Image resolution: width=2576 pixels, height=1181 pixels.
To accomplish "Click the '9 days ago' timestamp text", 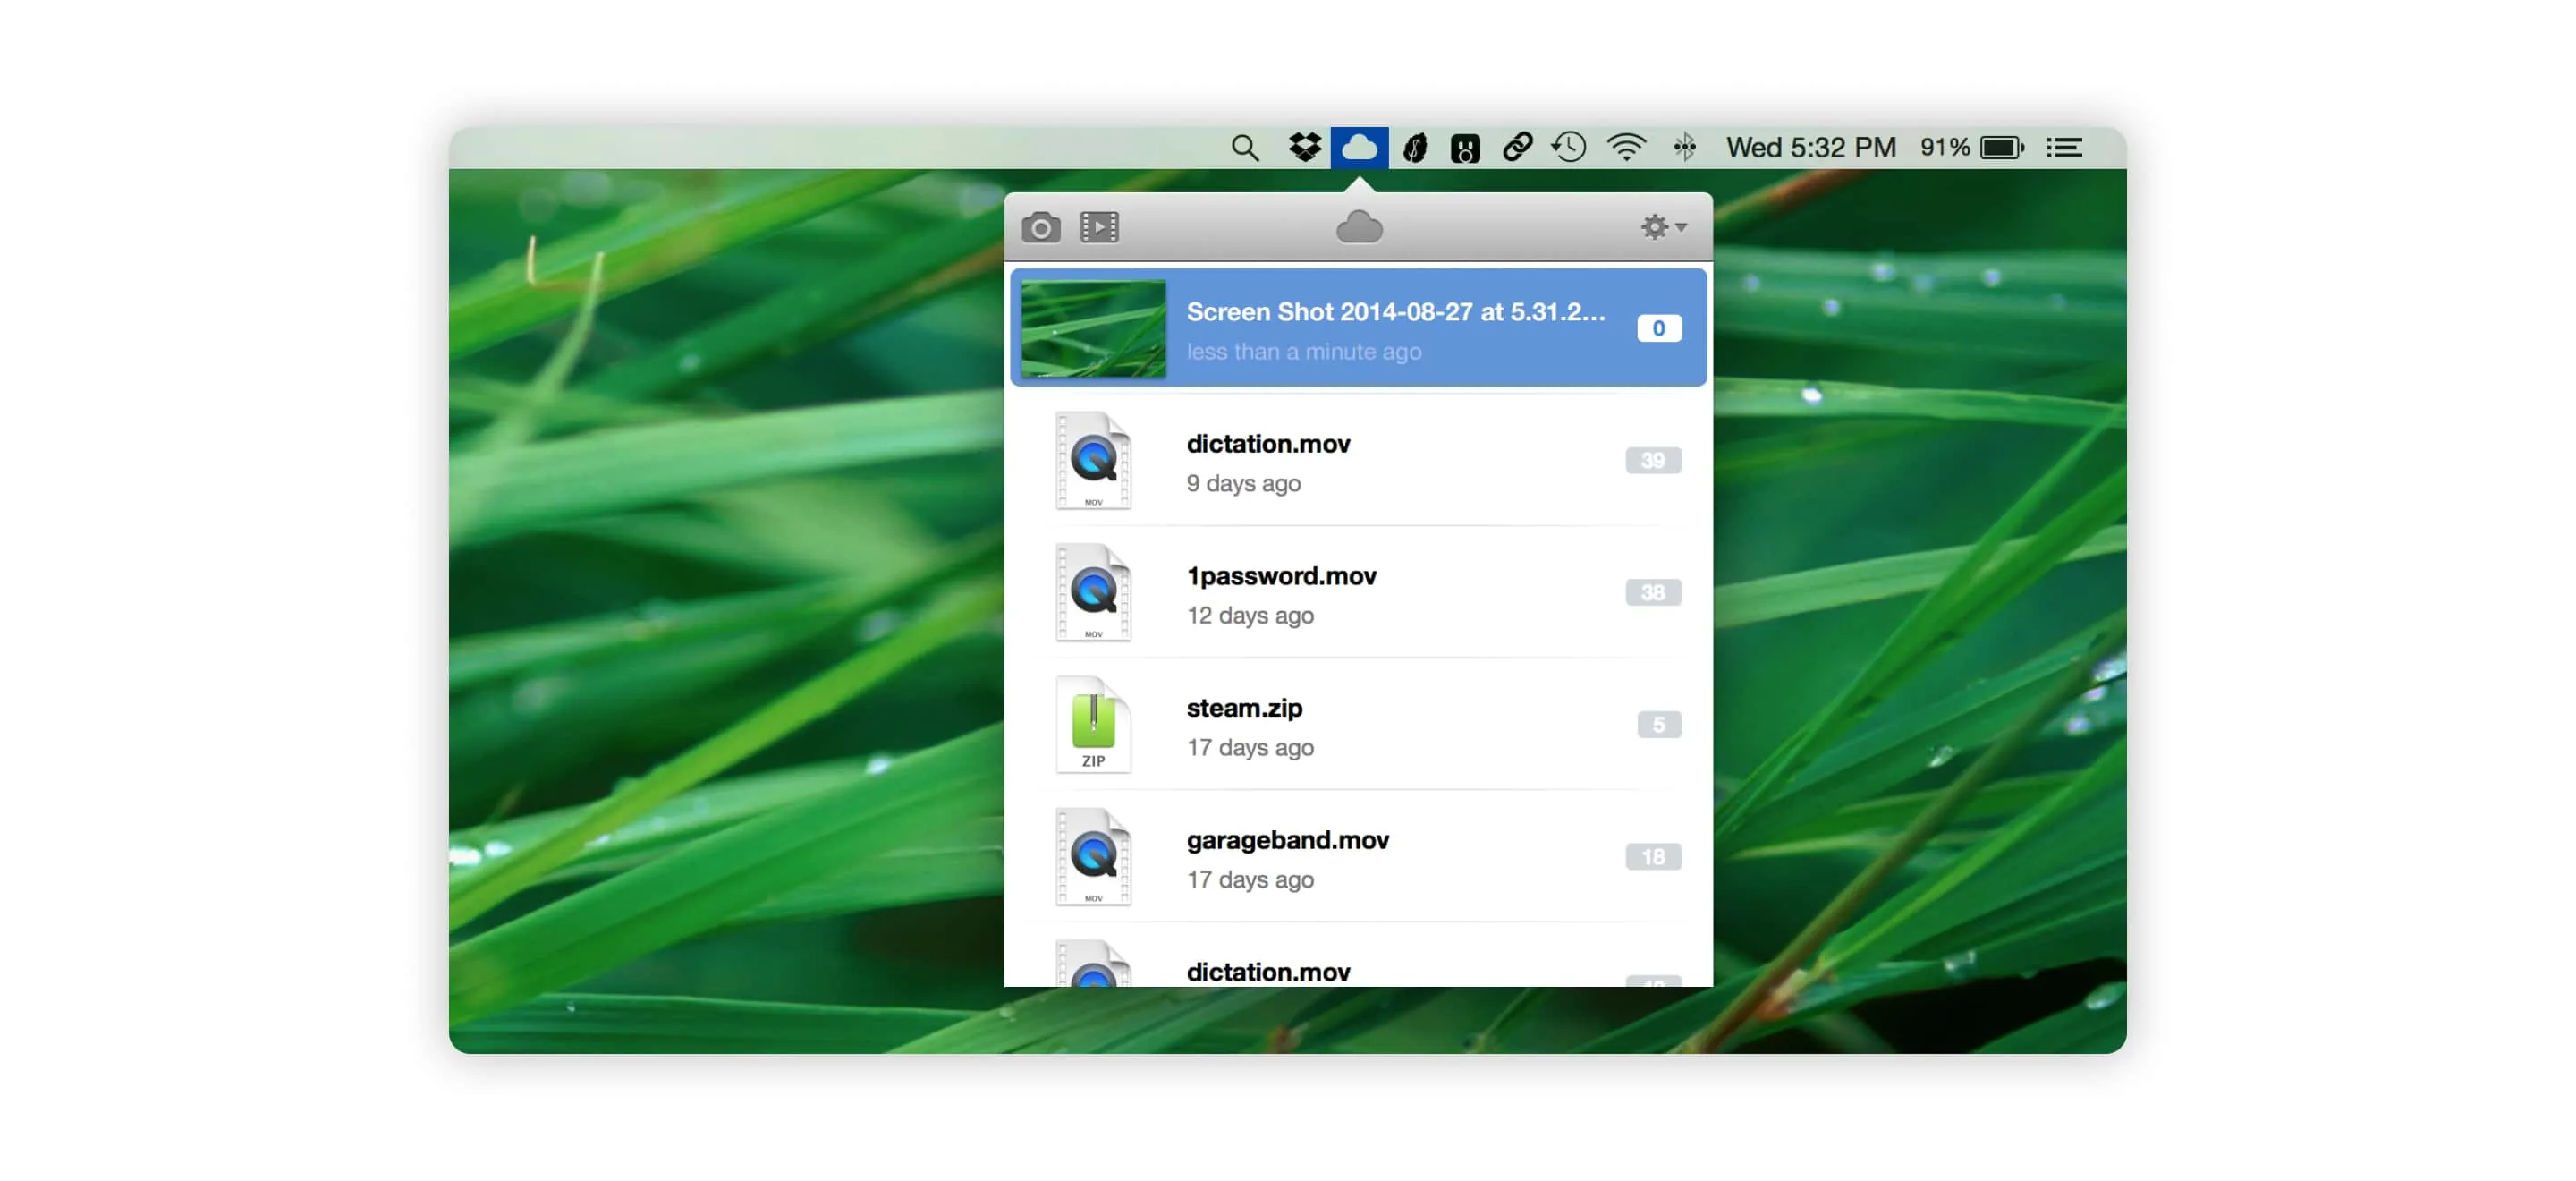I will (x=1243, y=483).
